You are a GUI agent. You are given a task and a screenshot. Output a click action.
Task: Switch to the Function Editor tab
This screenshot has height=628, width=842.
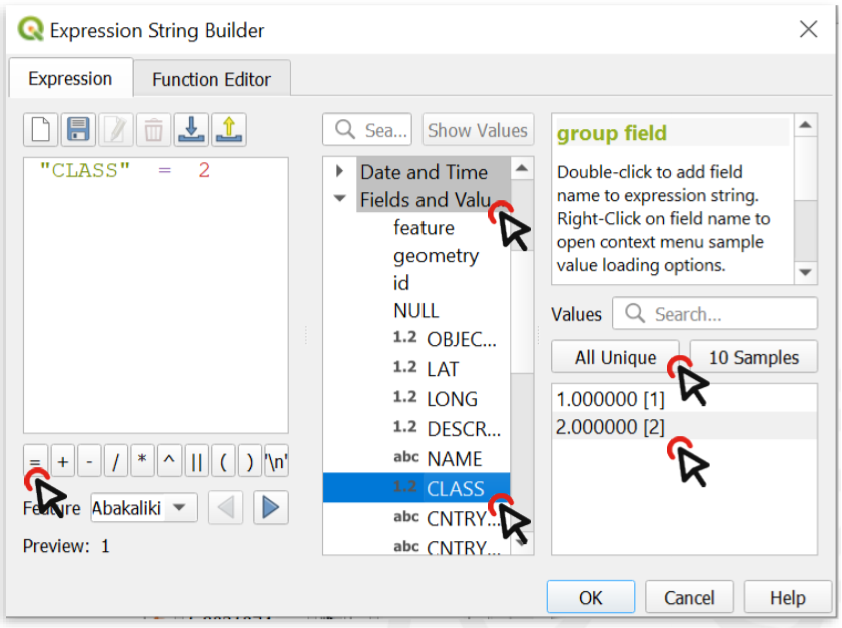point(211,79)
